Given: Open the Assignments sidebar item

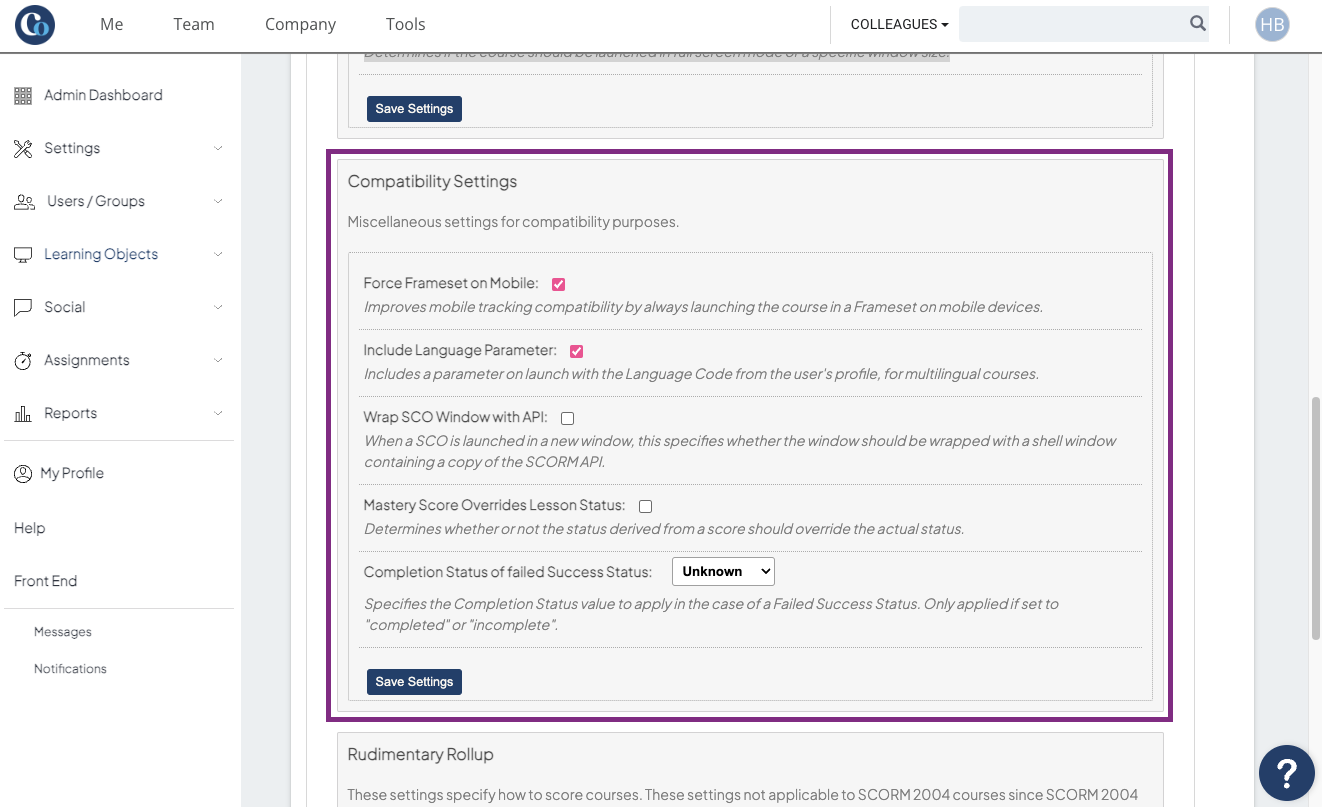Looking at the screenshot, I should coord(86,360).
